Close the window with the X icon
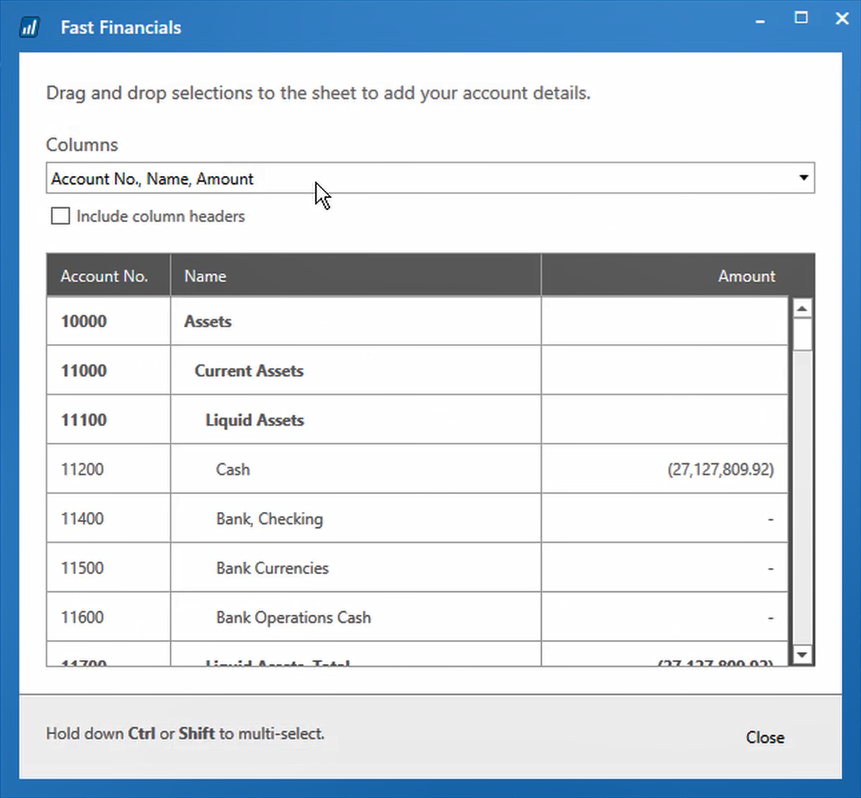The image size is (861, 798). coord(842,19)
